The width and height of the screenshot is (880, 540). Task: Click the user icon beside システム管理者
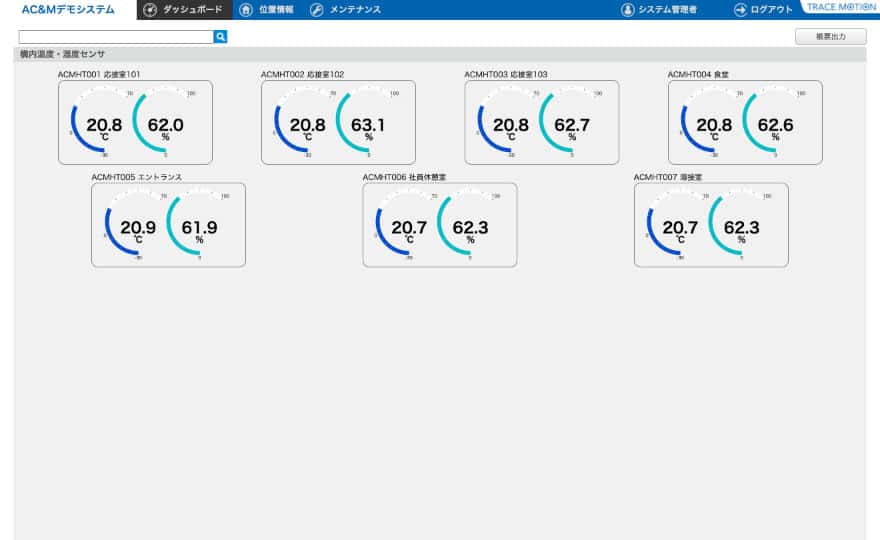click(x=628, y=10)
